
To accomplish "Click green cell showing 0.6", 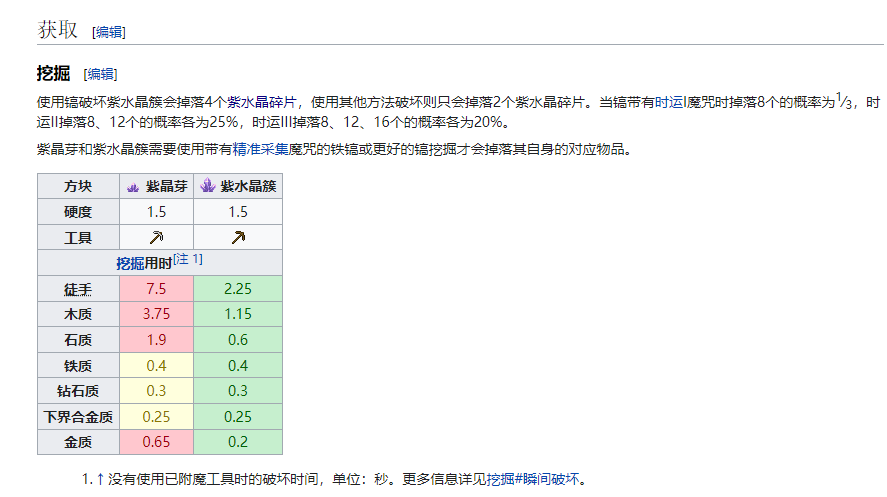I will 238,340.
